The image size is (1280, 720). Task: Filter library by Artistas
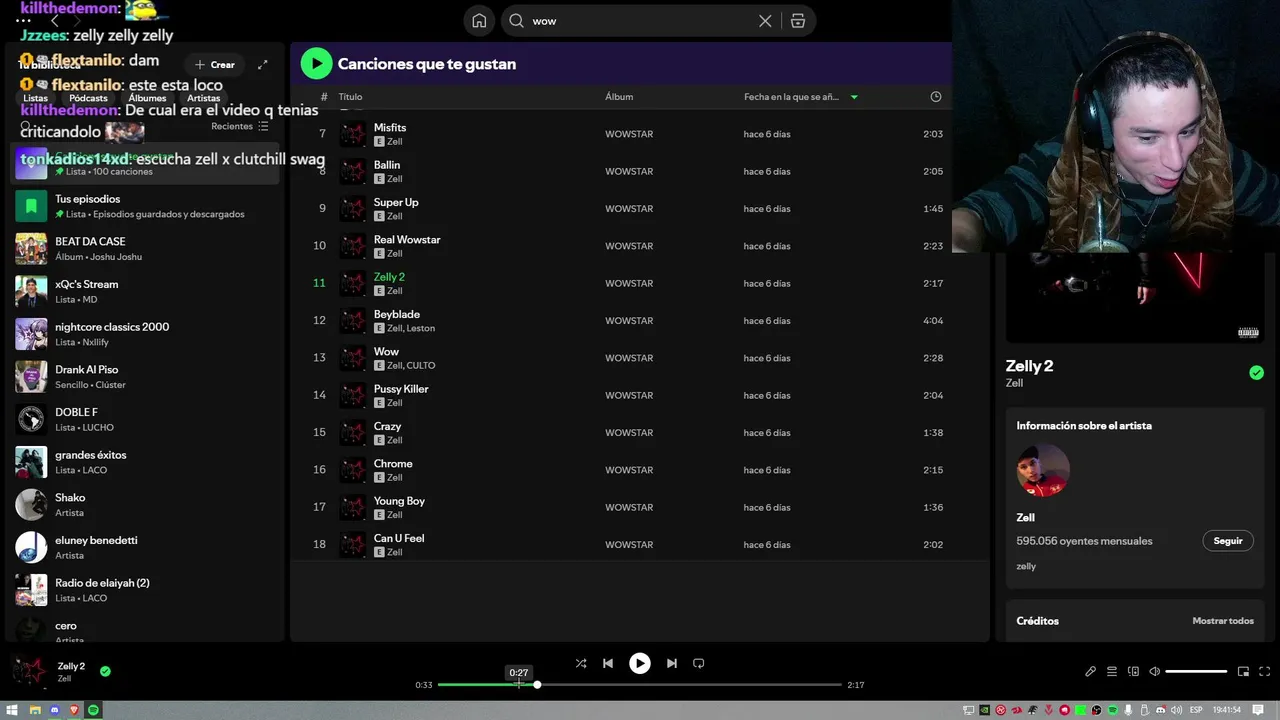(203, 98)
